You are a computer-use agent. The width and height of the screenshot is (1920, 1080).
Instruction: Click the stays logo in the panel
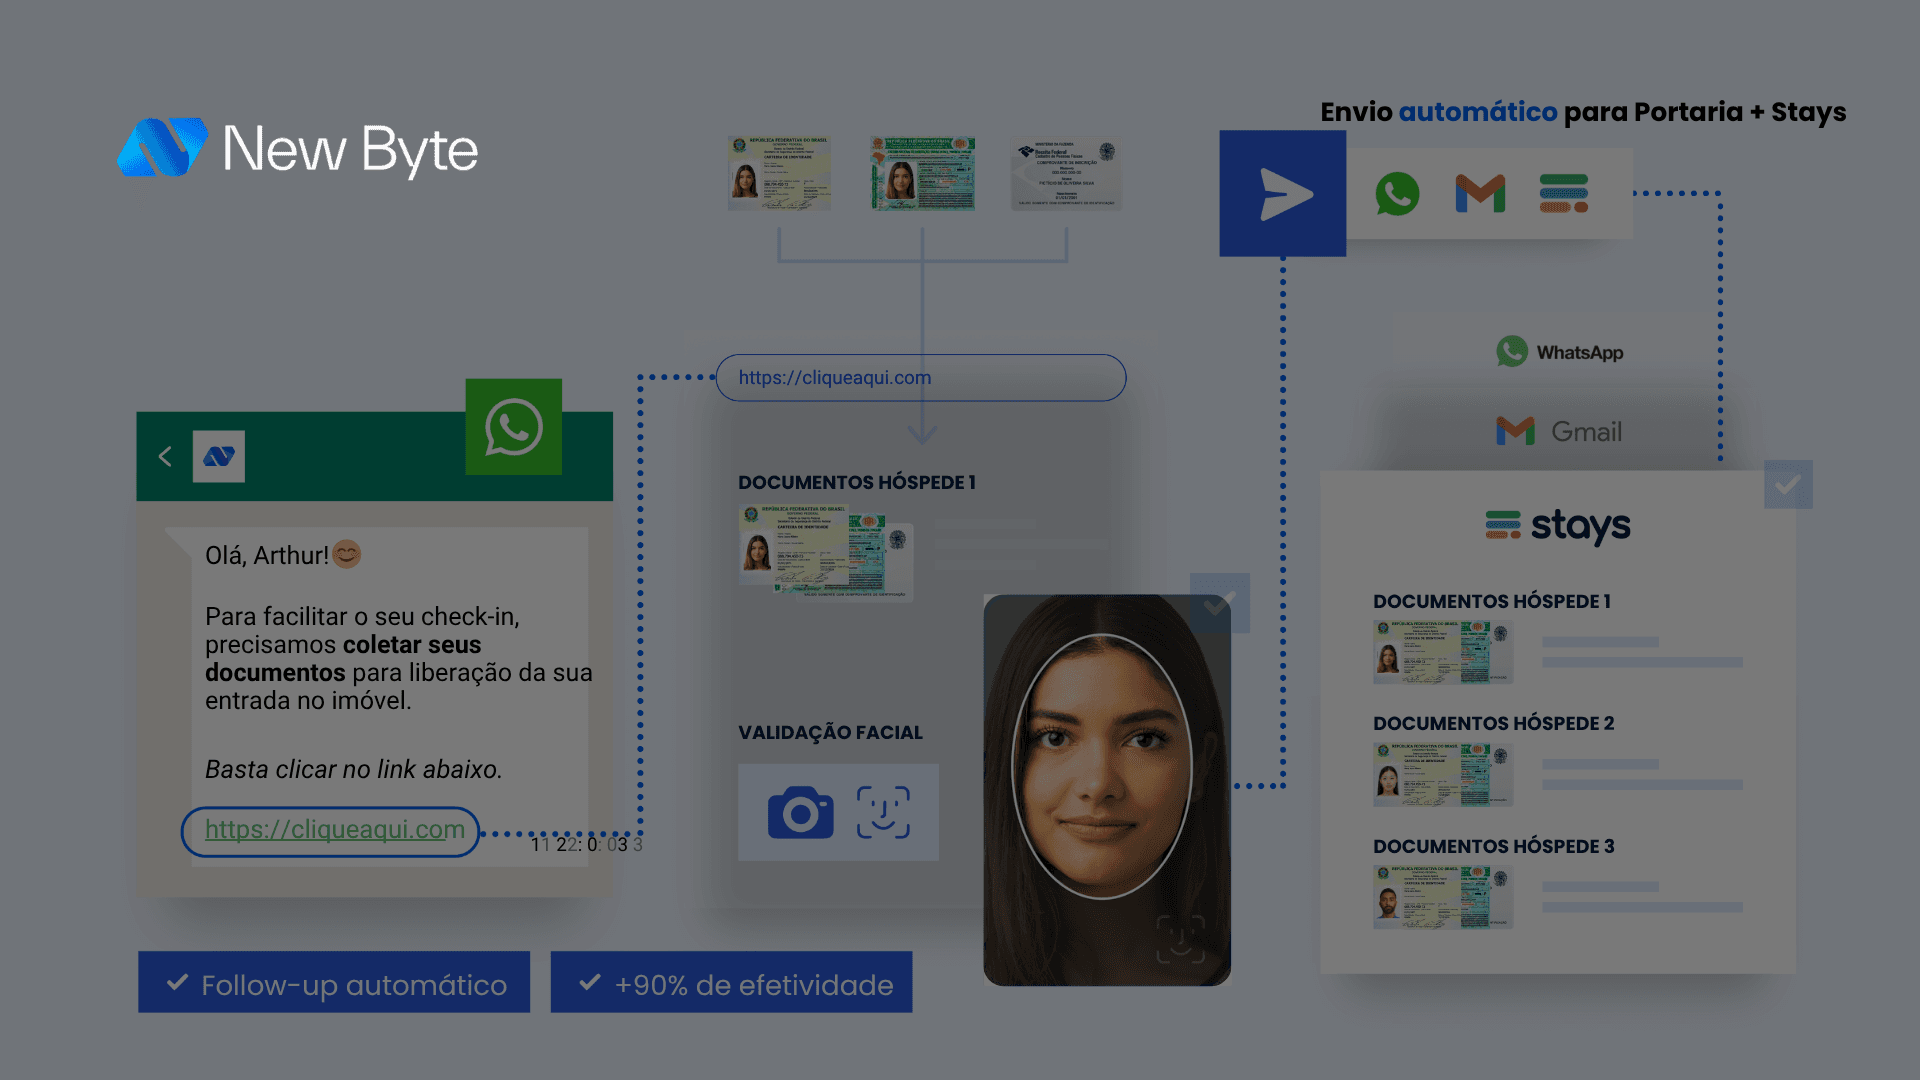(x=1558, y=526)
